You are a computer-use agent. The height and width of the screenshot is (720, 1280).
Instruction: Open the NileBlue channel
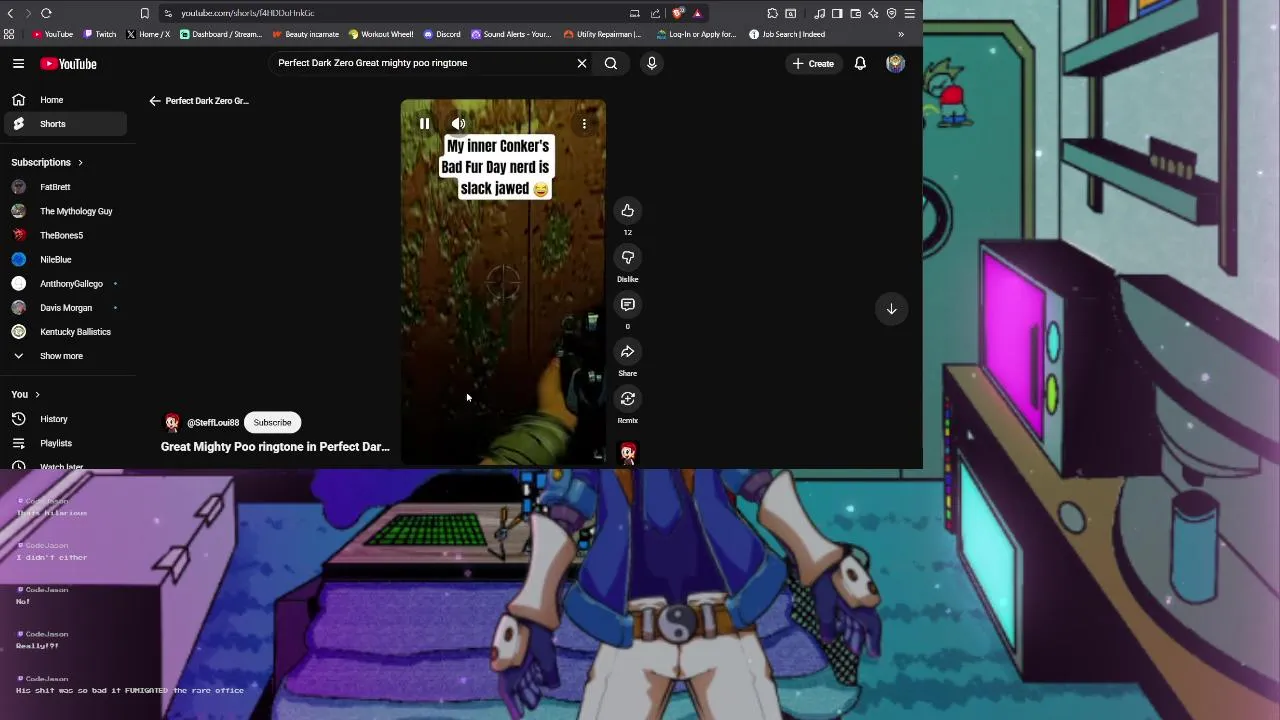65,259
